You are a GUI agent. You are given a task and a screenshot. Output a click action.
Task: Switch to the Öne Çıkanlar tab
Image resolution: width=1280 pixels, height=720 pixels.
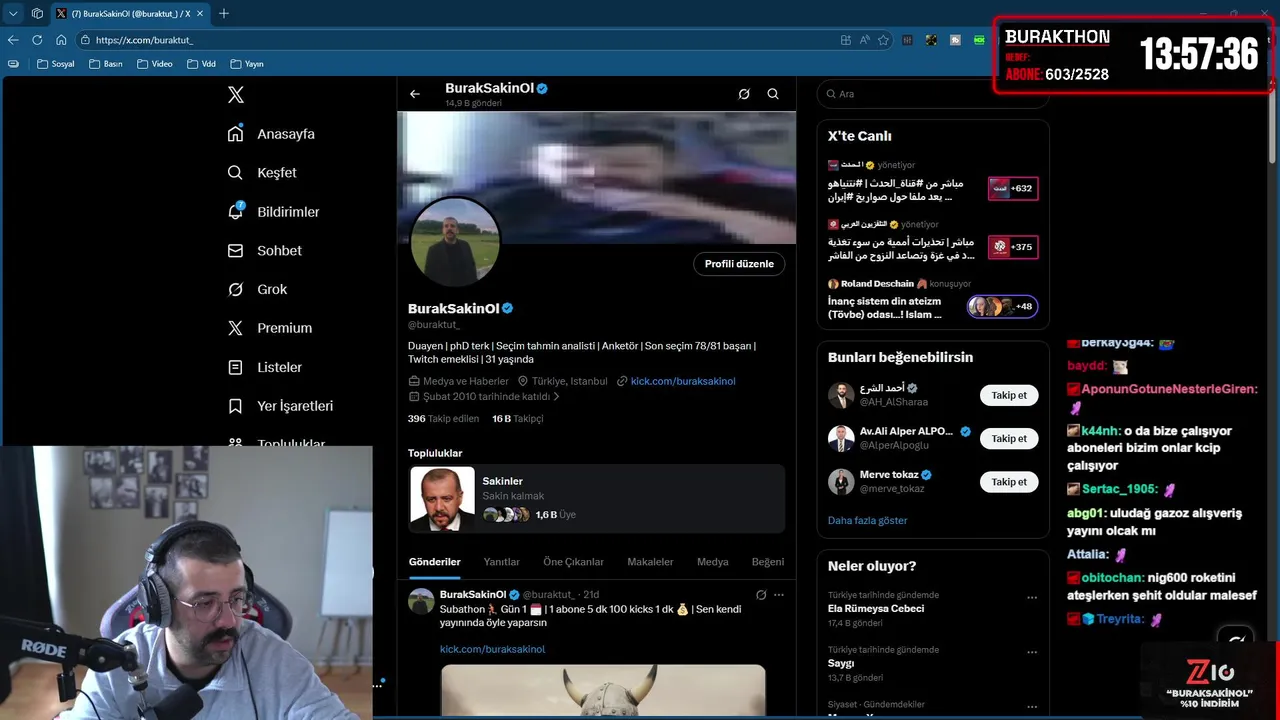click(x=573, y=562)
